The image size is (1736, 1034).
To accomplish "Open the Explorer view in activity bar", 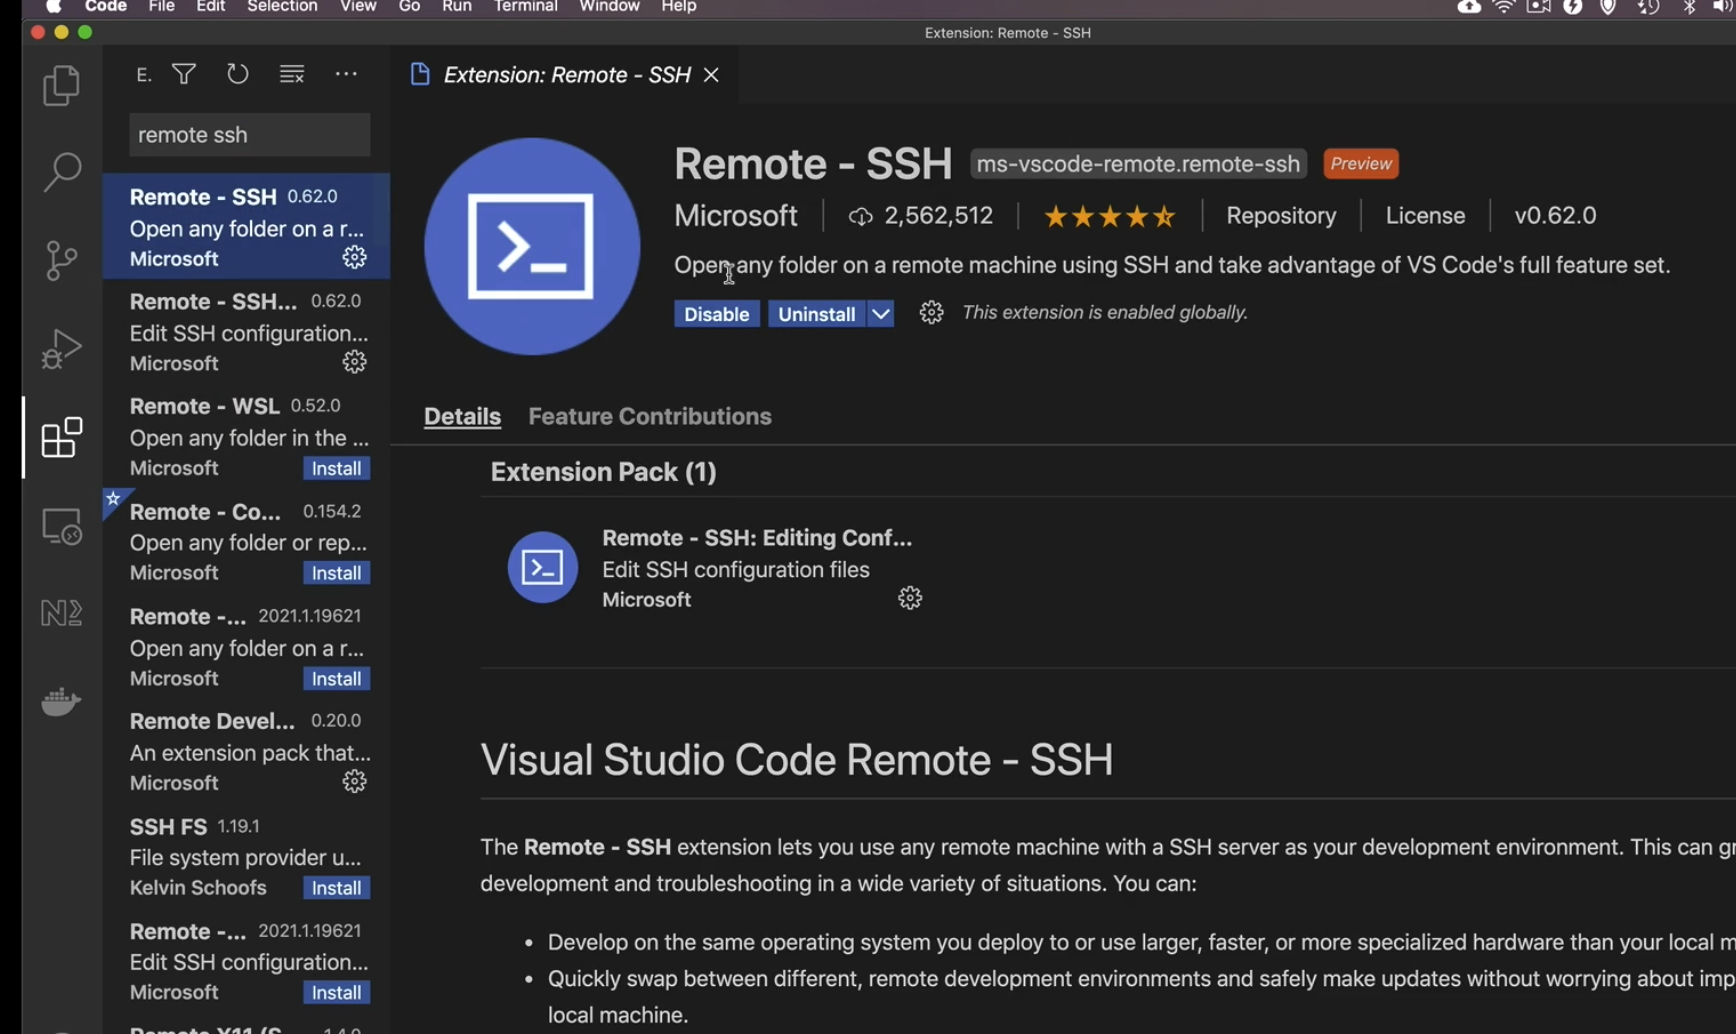I will pos(61,86).
